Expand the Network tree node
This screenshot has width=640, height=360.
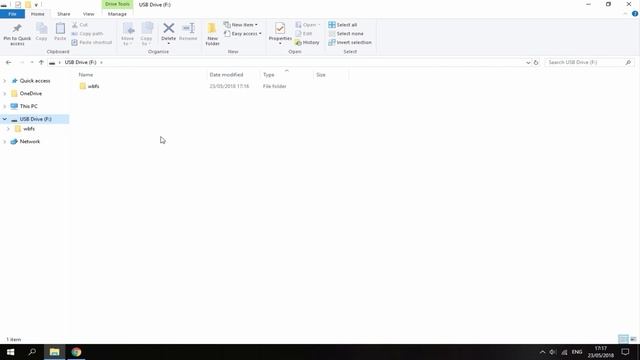[x=5, y=142]
